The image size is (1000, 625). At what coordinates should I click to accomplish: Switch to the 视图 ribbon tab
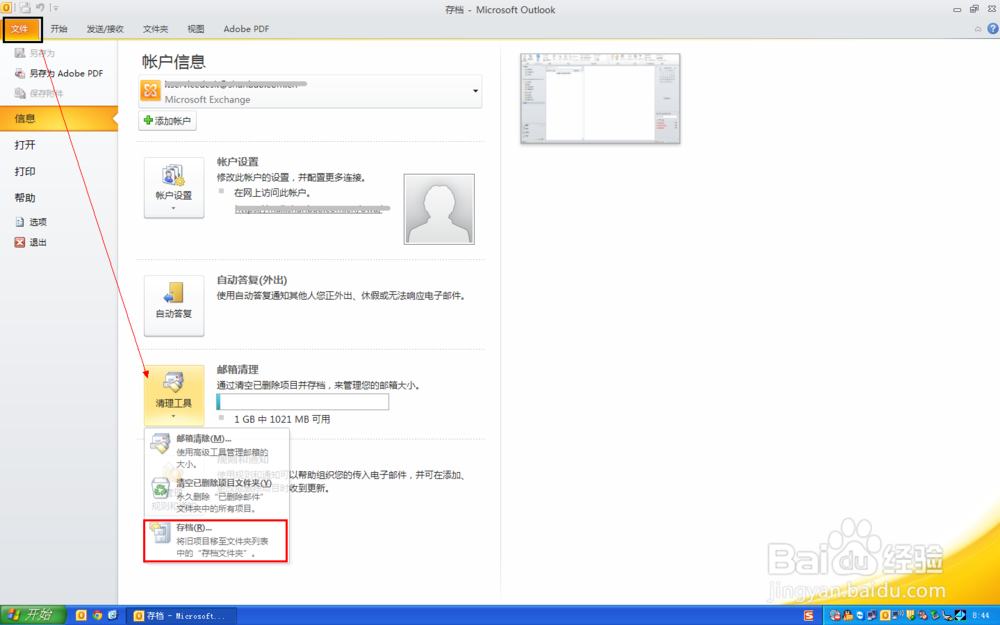click(196, 29)
